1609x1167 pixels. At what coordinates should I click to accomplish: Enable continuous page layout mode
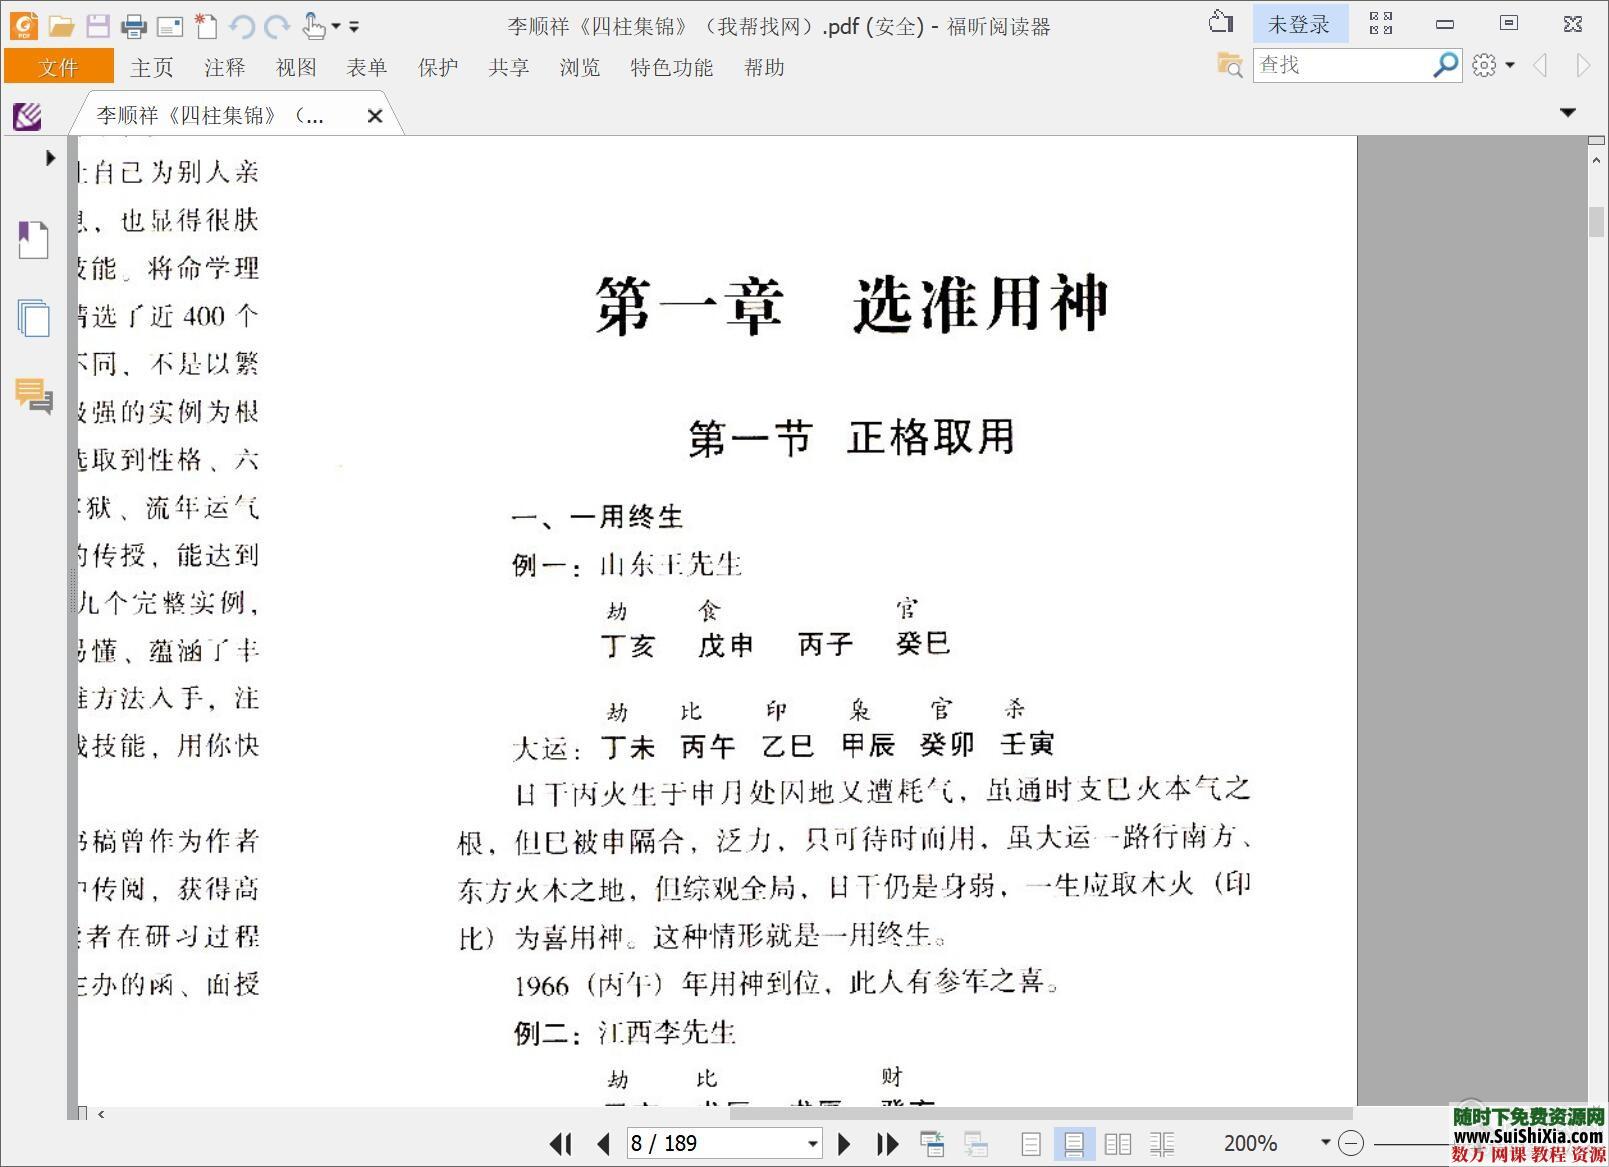click(1074, 1143)
